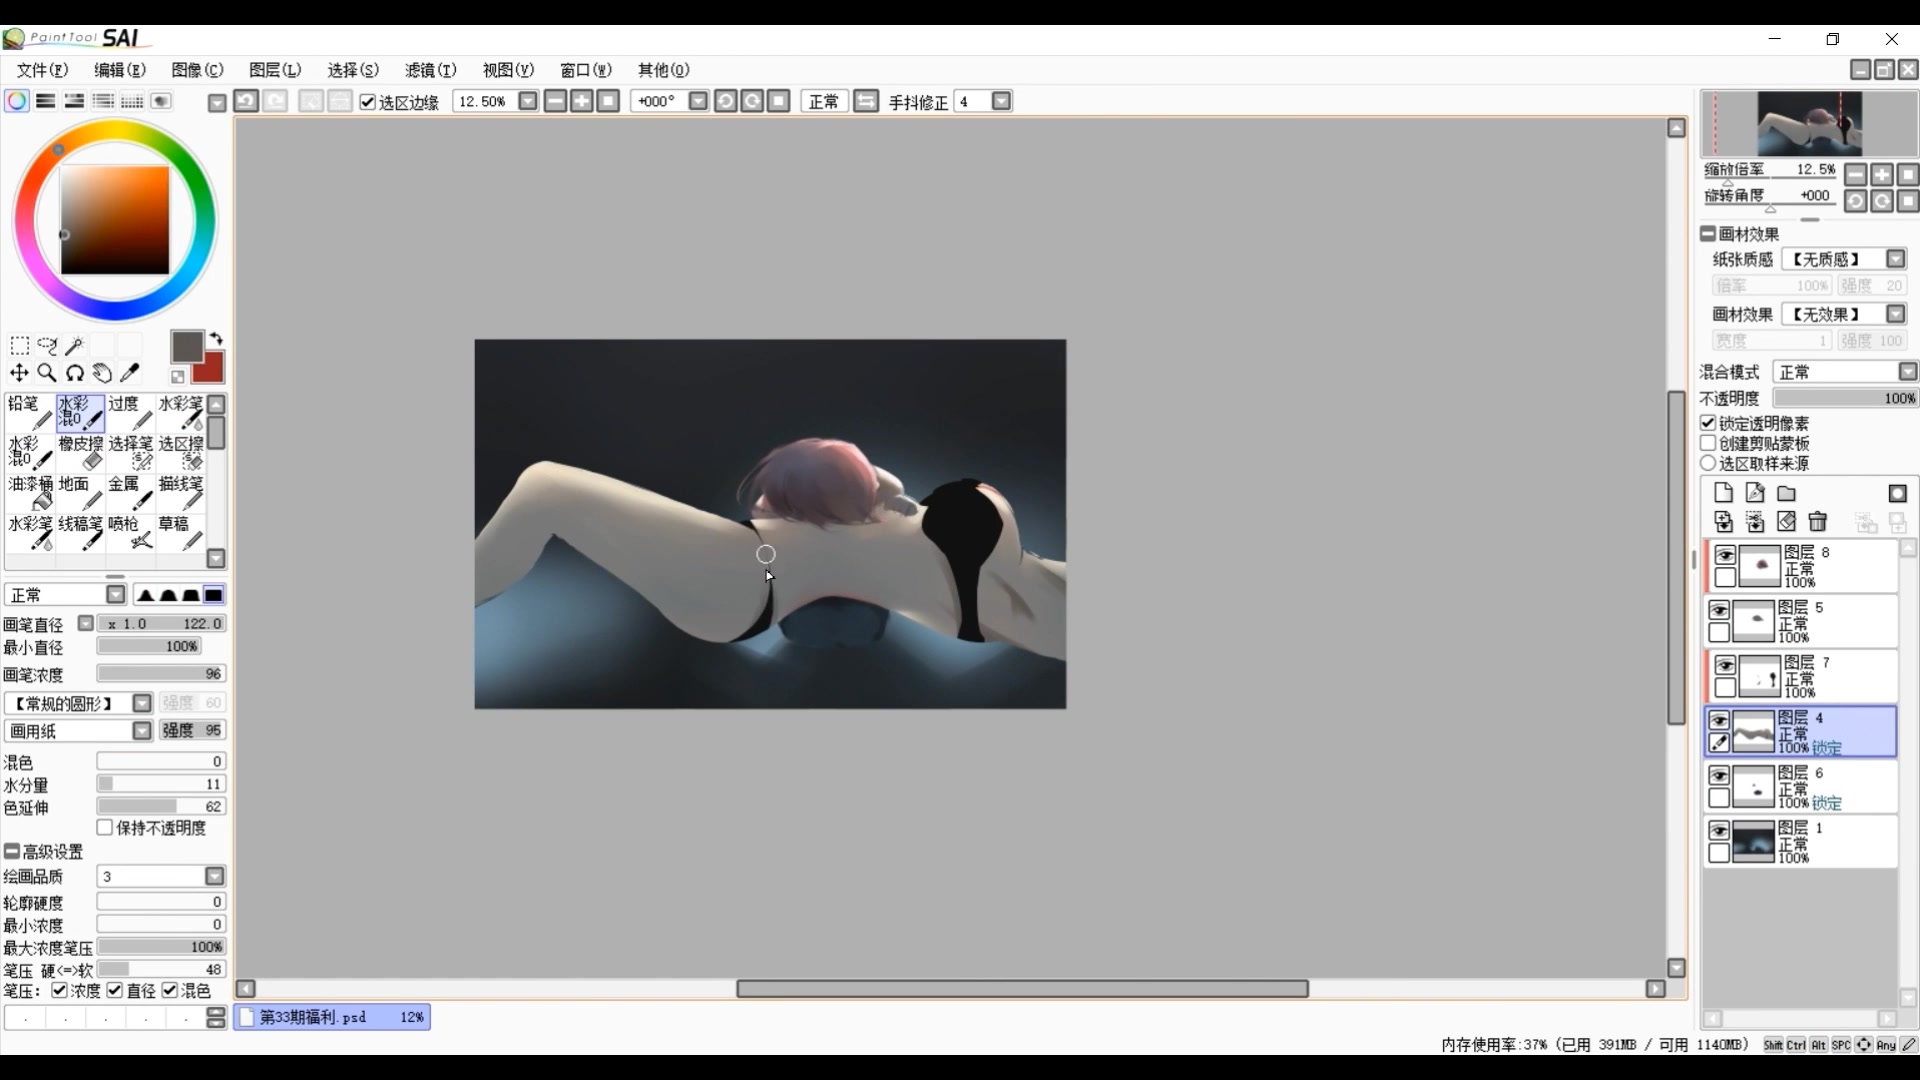Enable the 保持不透明度 checkbox
The height and width of the screenshot is (1080, 1920).
tap(105, 828)
